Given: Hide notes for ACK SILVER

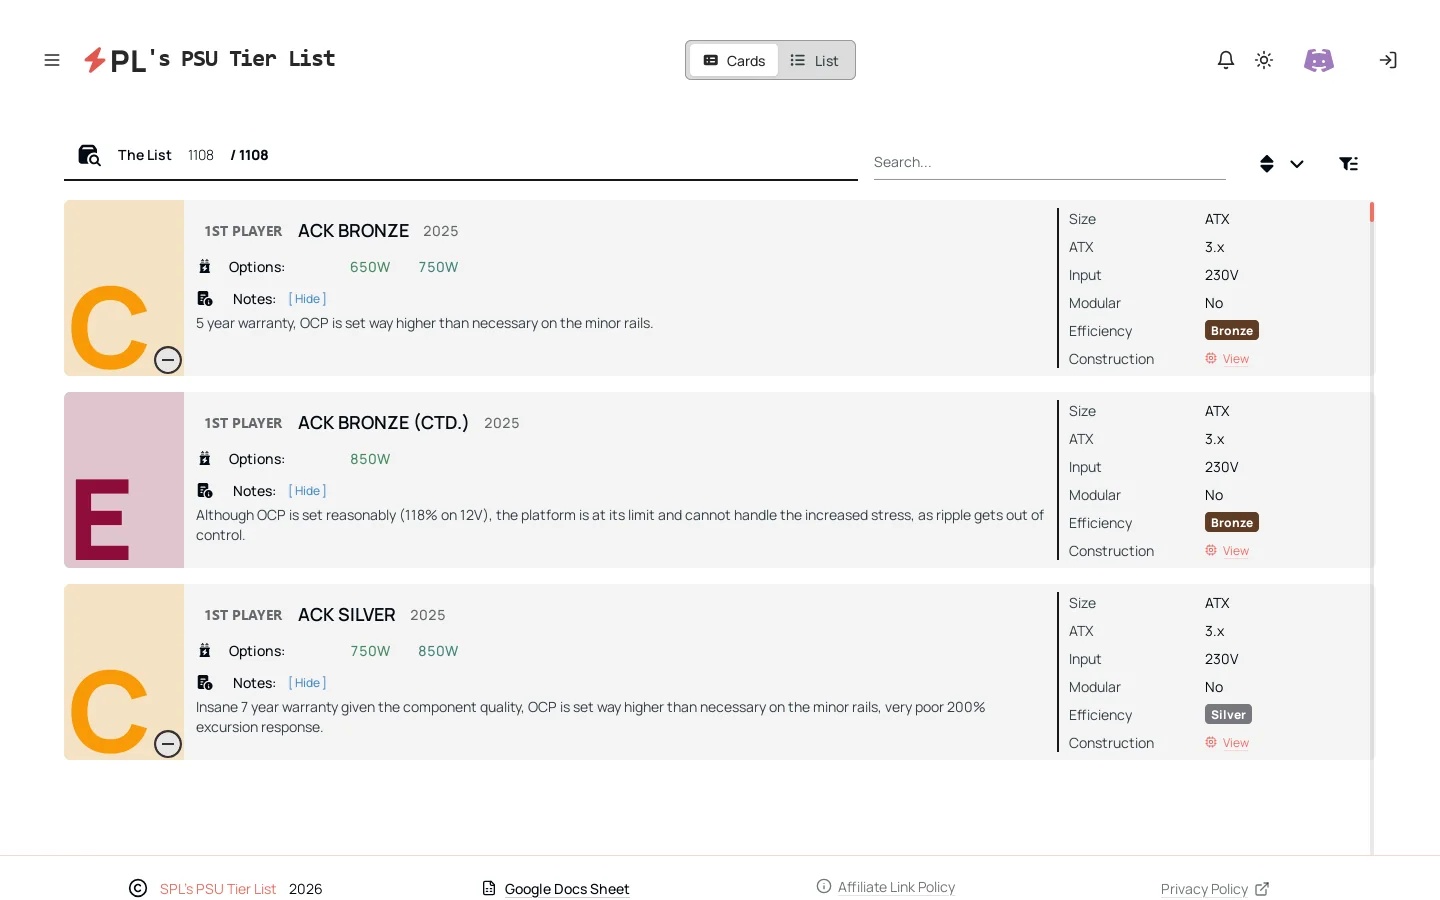Looking at the screenshot, I should point(307,683).
